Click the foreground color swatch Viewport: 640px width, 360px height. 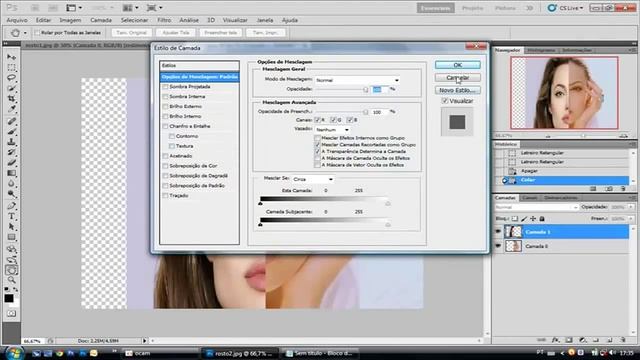(x=9, y=298)
